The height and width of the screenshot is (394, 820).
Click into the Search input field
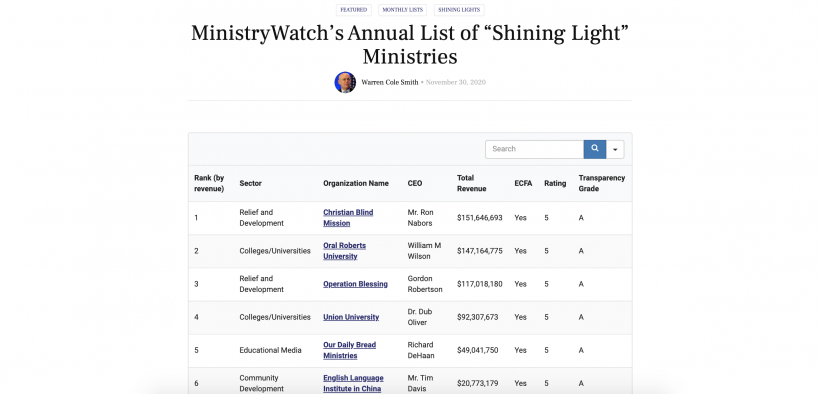534,149
